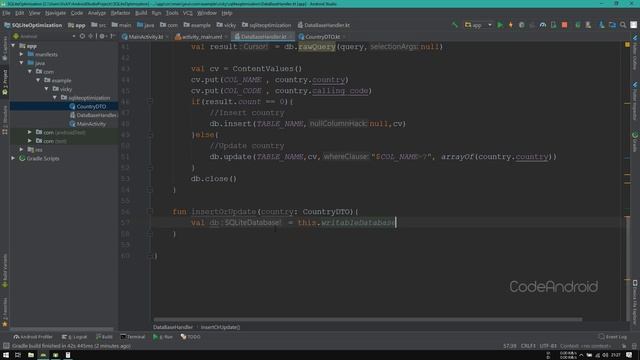Click the SQLiteOptimization breadcrumb
The image size is (640, 360).
33,25
